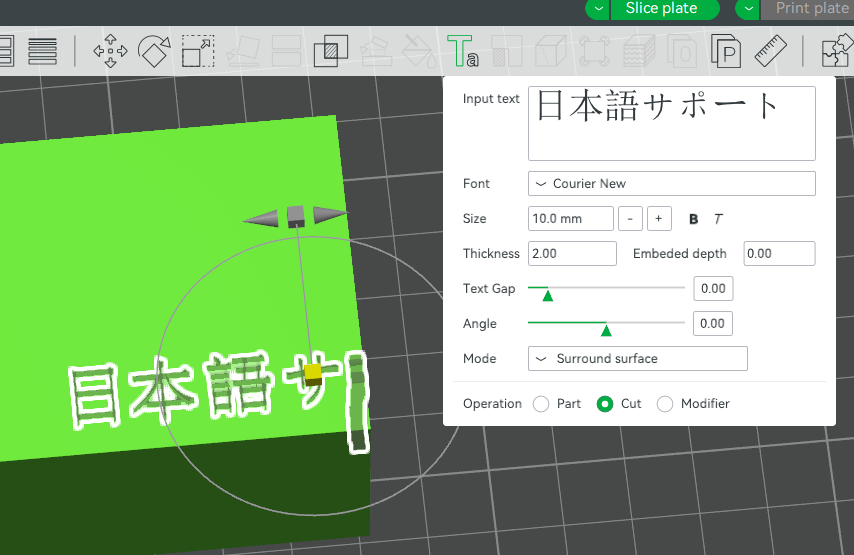Select the Part operation radio button

[x=541, y=404]
